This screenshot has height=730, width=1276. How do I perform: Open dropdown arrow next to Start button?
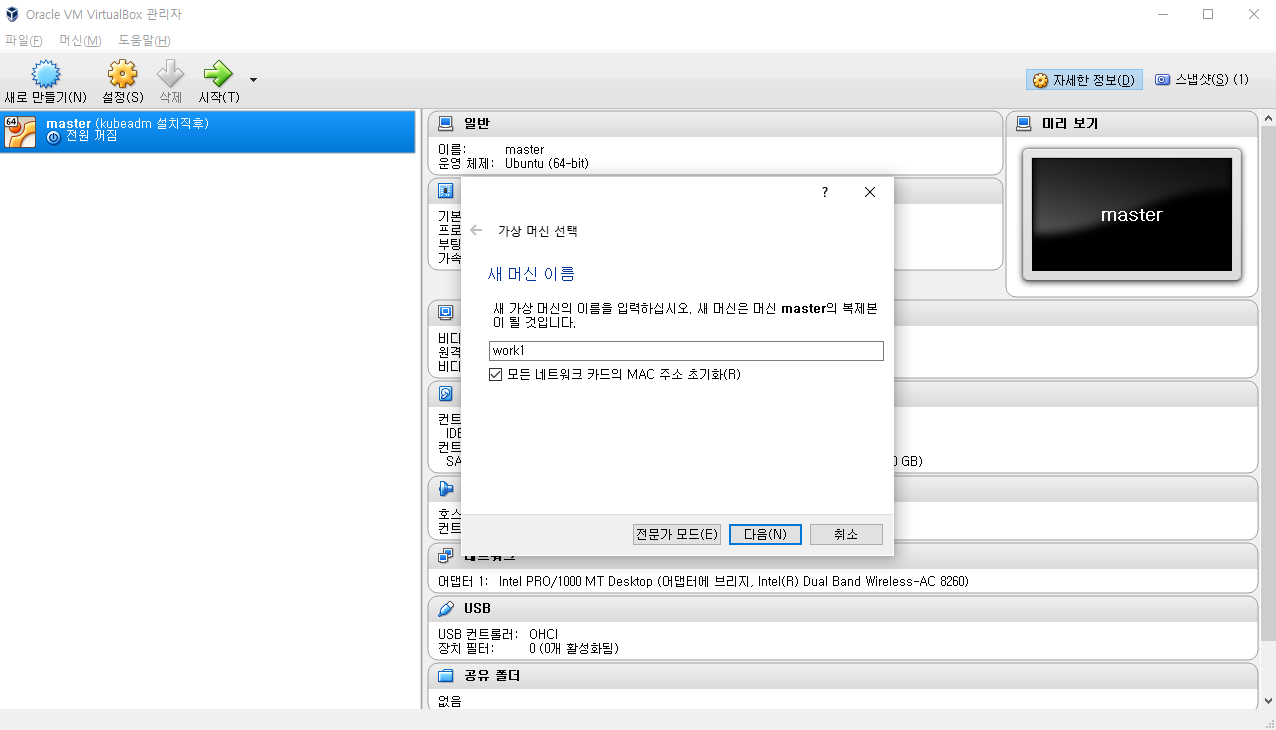coord(253,79)
